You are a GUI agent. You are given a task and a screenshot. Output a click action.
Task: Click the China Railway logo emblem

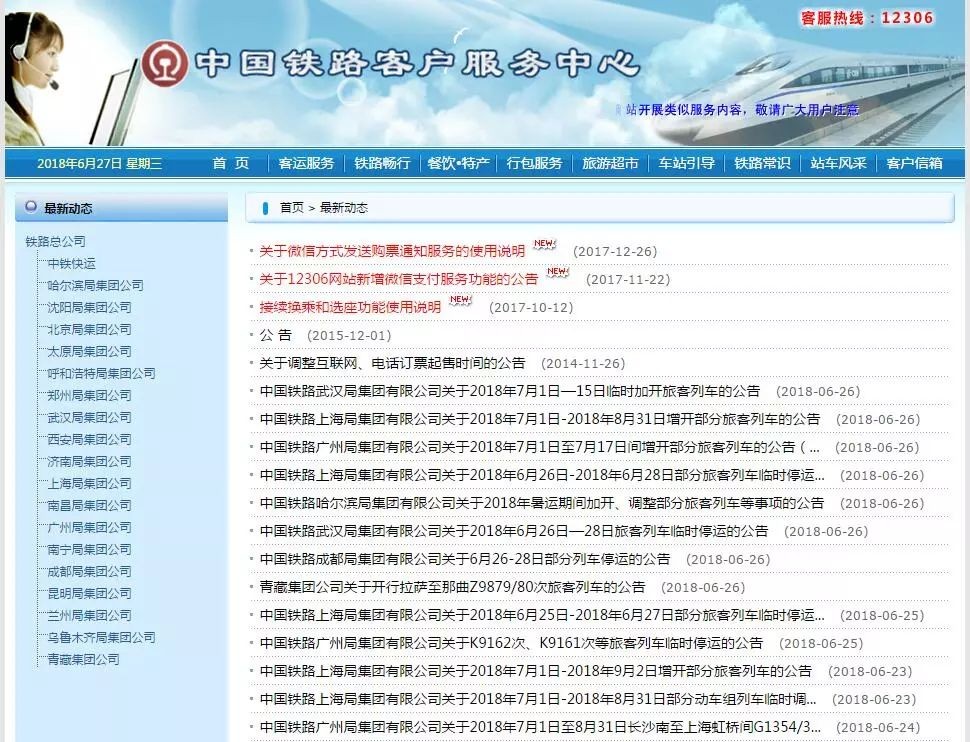(x=165, y=64)
